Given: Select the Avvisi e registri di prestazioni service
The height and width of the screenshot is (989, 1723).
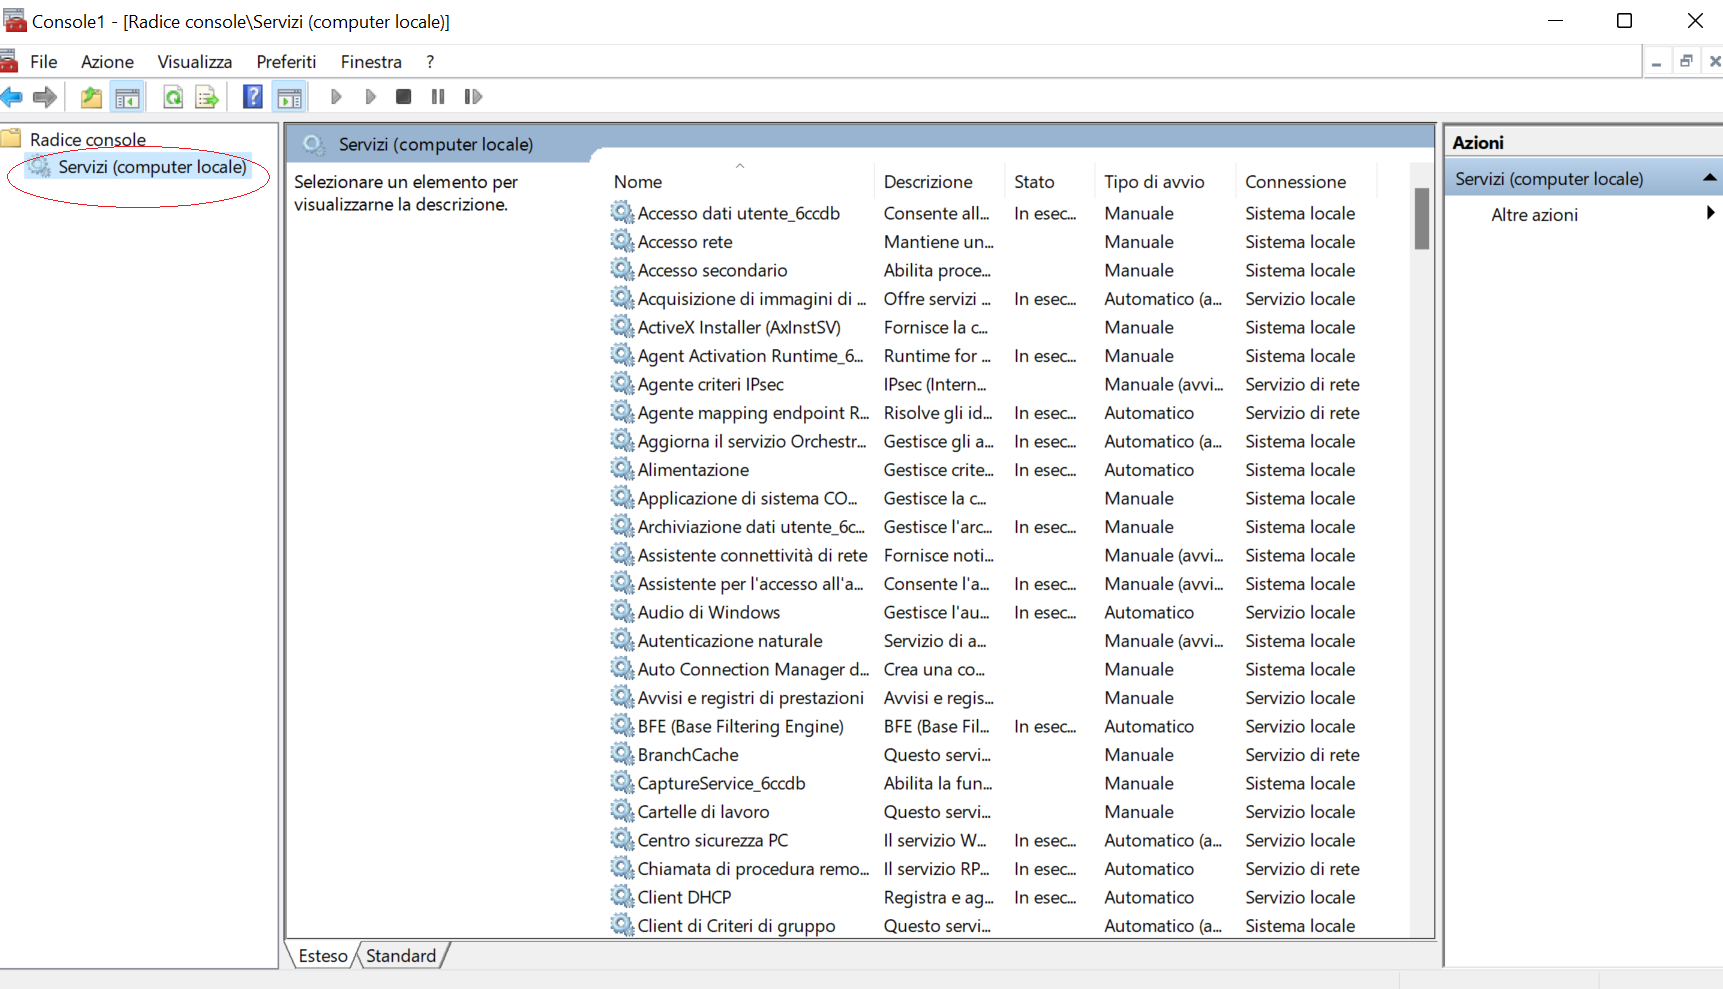Looking at the screenshot, I should (x=751, y=697).
